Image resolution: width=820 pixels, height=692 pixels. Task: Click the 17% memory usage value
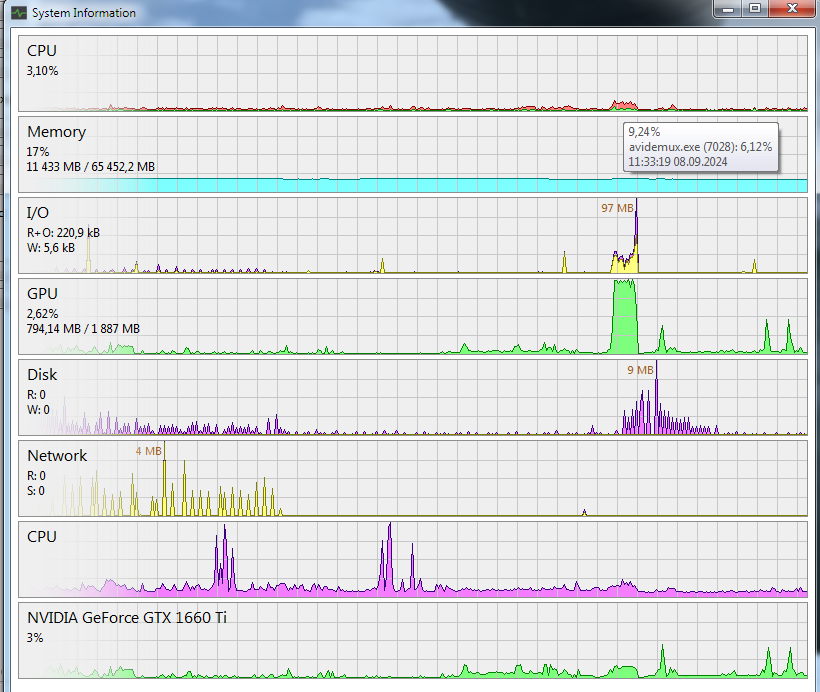point(38,152)
